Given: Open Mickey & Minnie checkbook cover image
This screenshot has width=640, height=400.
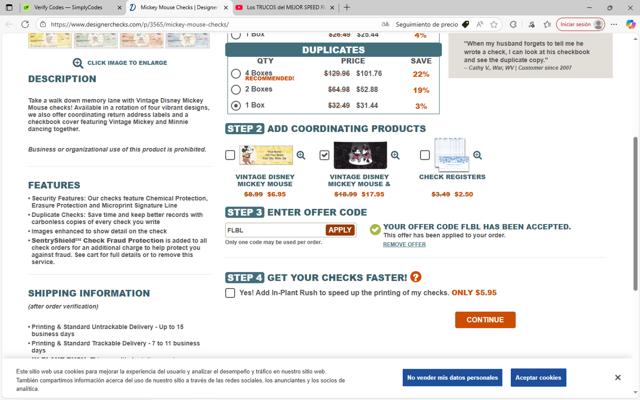Looking at the screenshot, I should (360, 155).
